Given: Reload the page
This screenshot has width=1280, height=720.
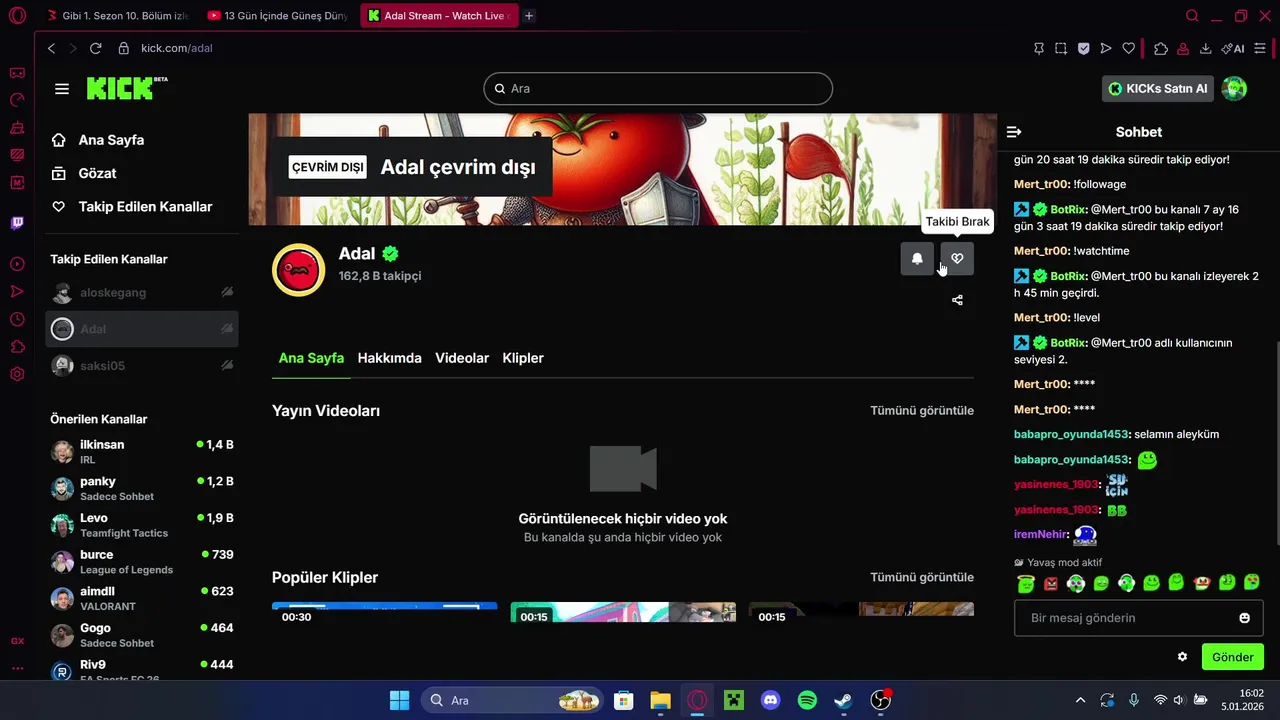Looking at the screenshot, I should (96, 48).
